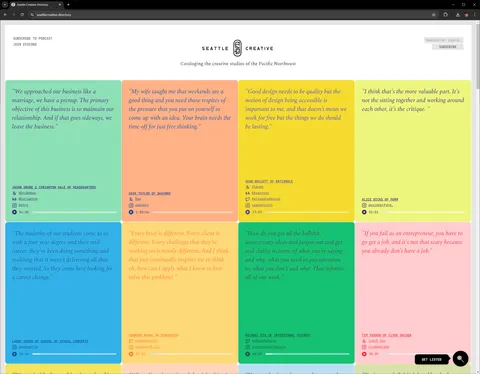Screen dimensions: 480x374
Task: Click website link icon in "My wife taught me" card
Action: pyautogui.click(x=131, y=199)
